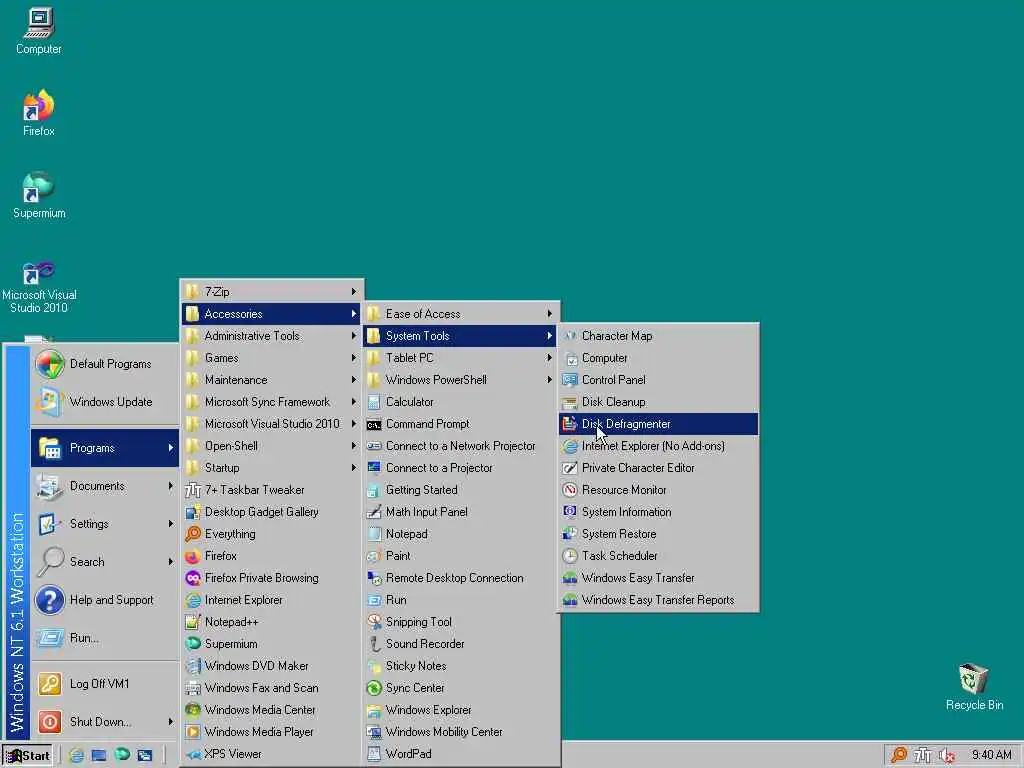
Task: Click the Computer desktop icon
Action: click(39, 31)
